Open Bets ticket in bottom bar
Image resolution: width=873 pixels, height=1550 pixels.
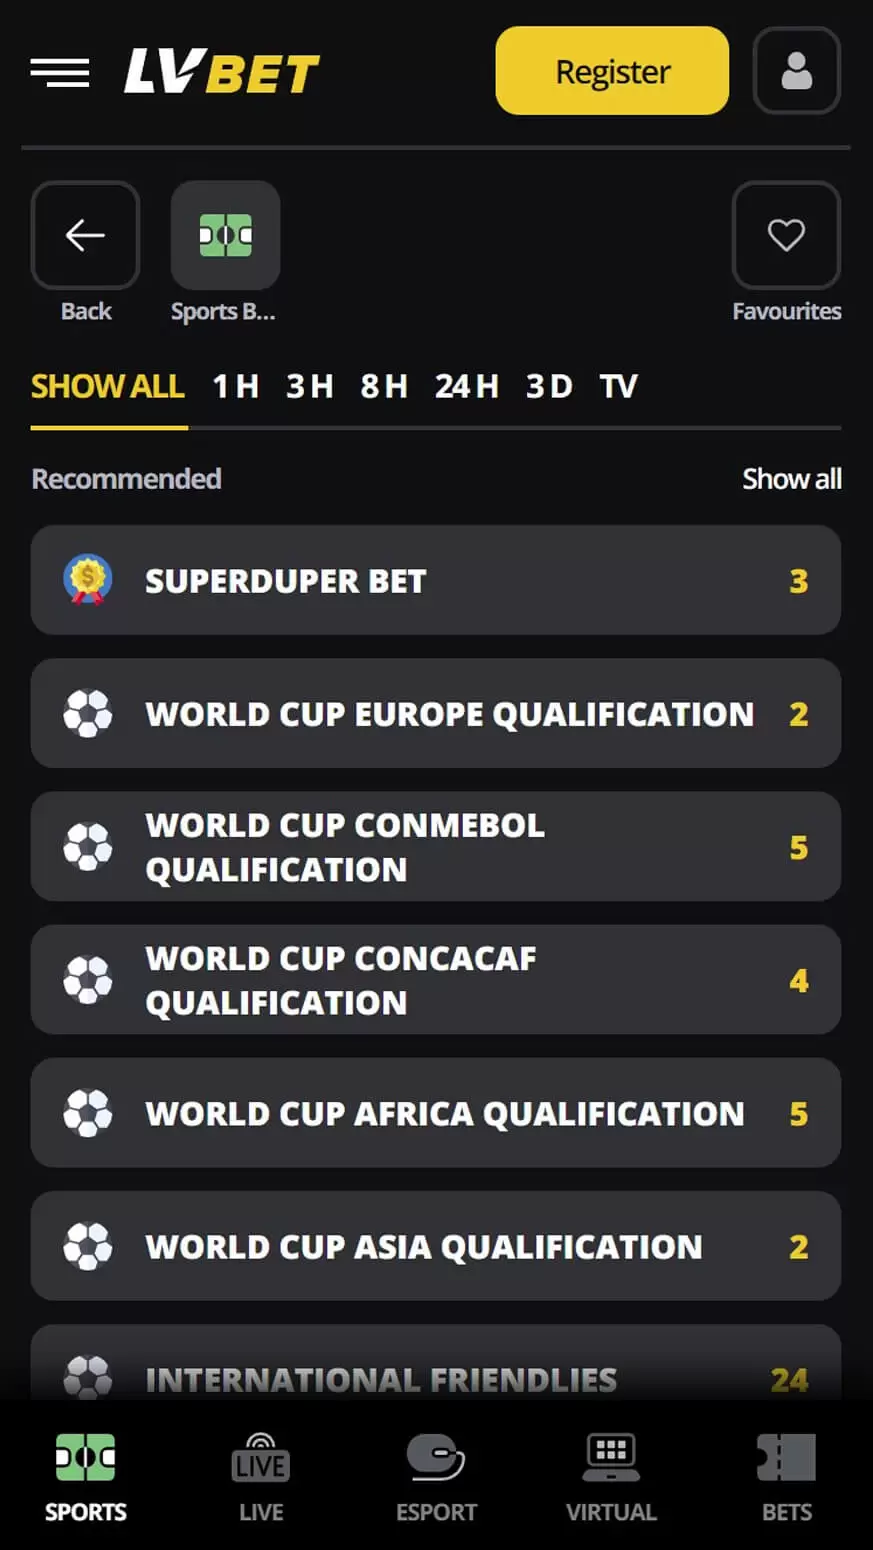pos(786,1476)
